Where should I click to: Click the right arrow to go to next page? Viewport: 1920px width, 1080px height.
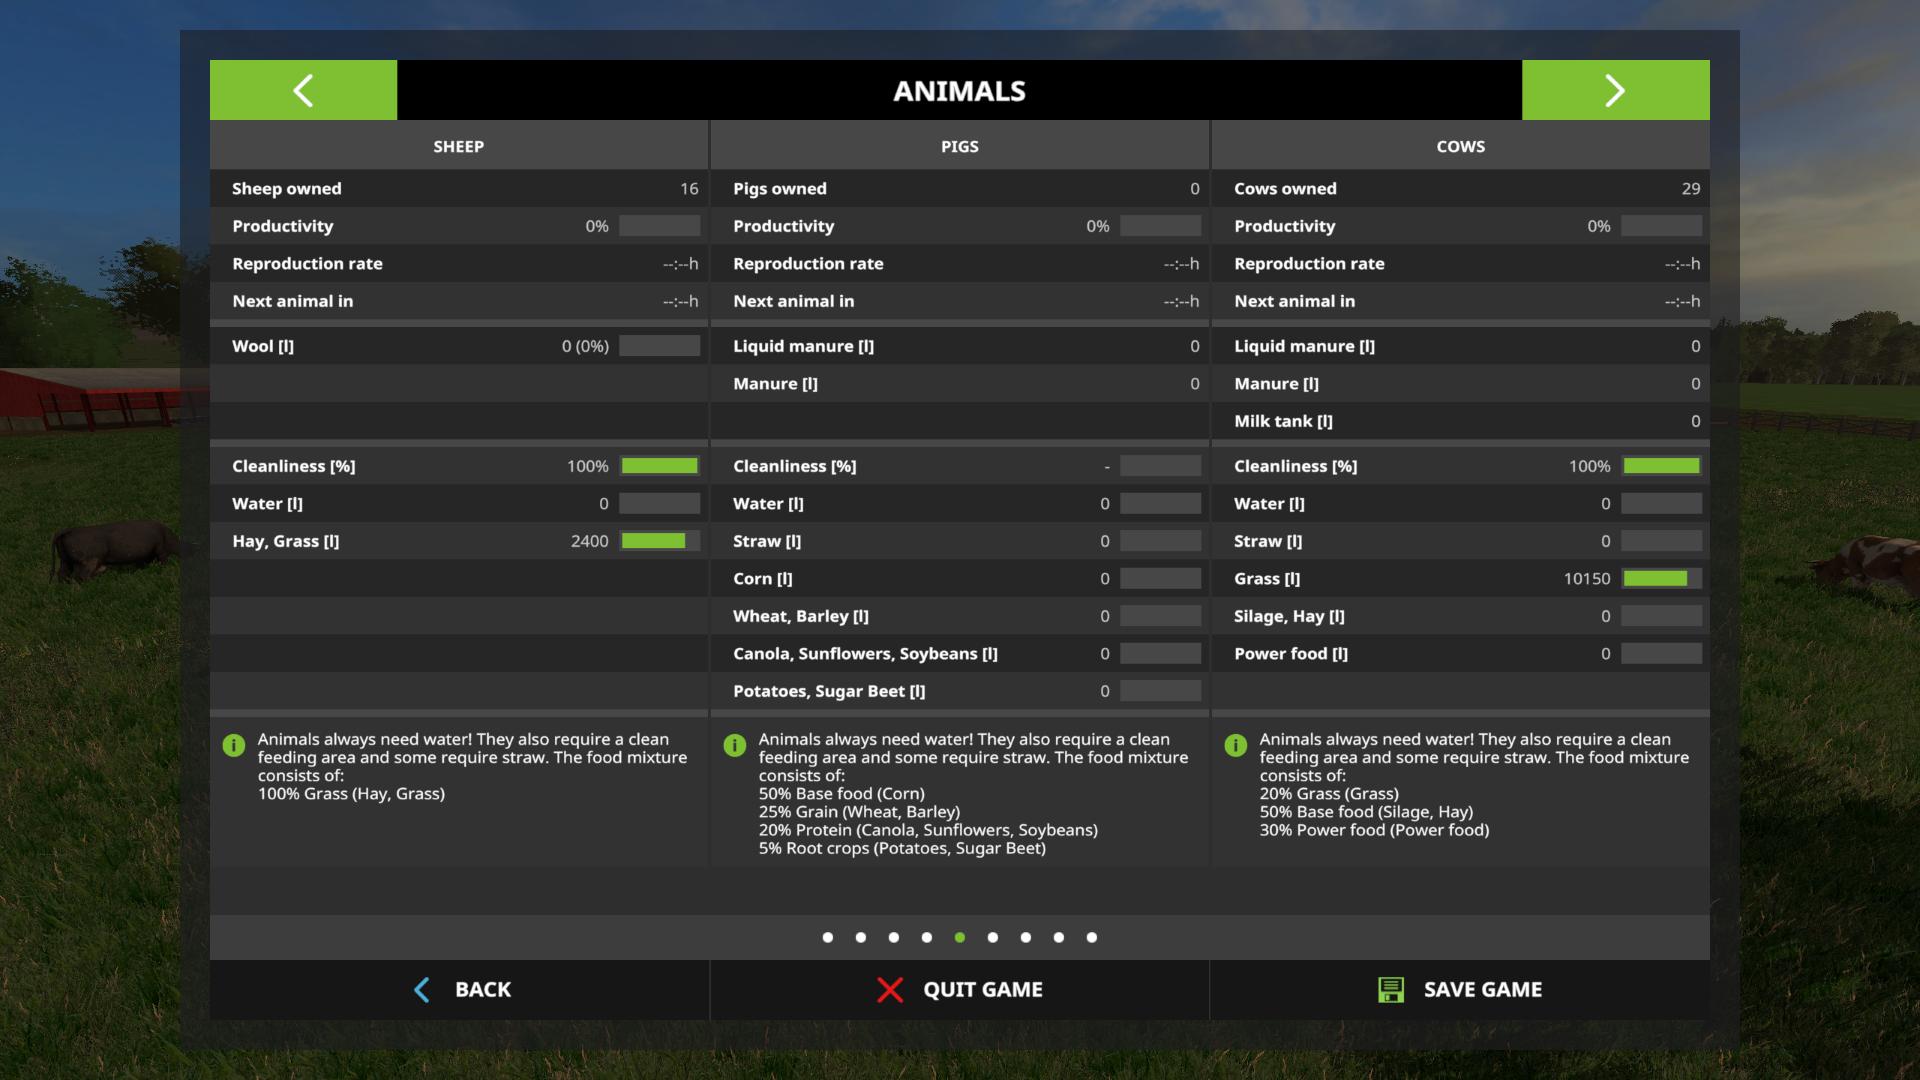1615,90
